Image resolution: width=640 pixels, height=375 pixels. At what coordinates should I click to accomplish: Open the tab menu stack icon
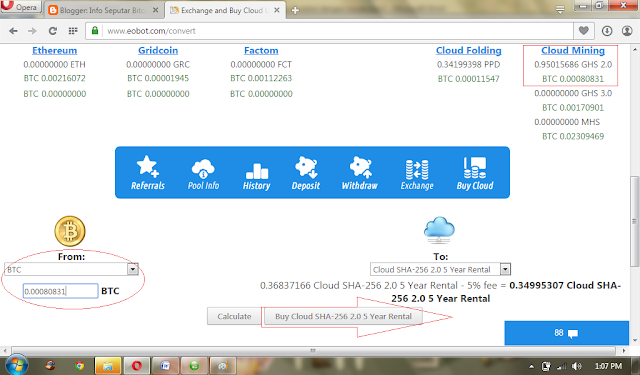(560, 10)
